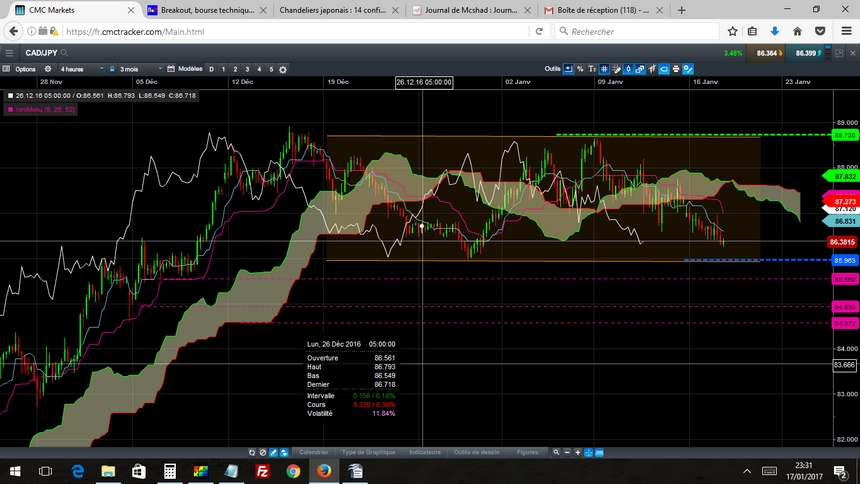This screenshot has width=860, height=484.
Task: Click the 86.399 buy price button
Action: [805, 52]
